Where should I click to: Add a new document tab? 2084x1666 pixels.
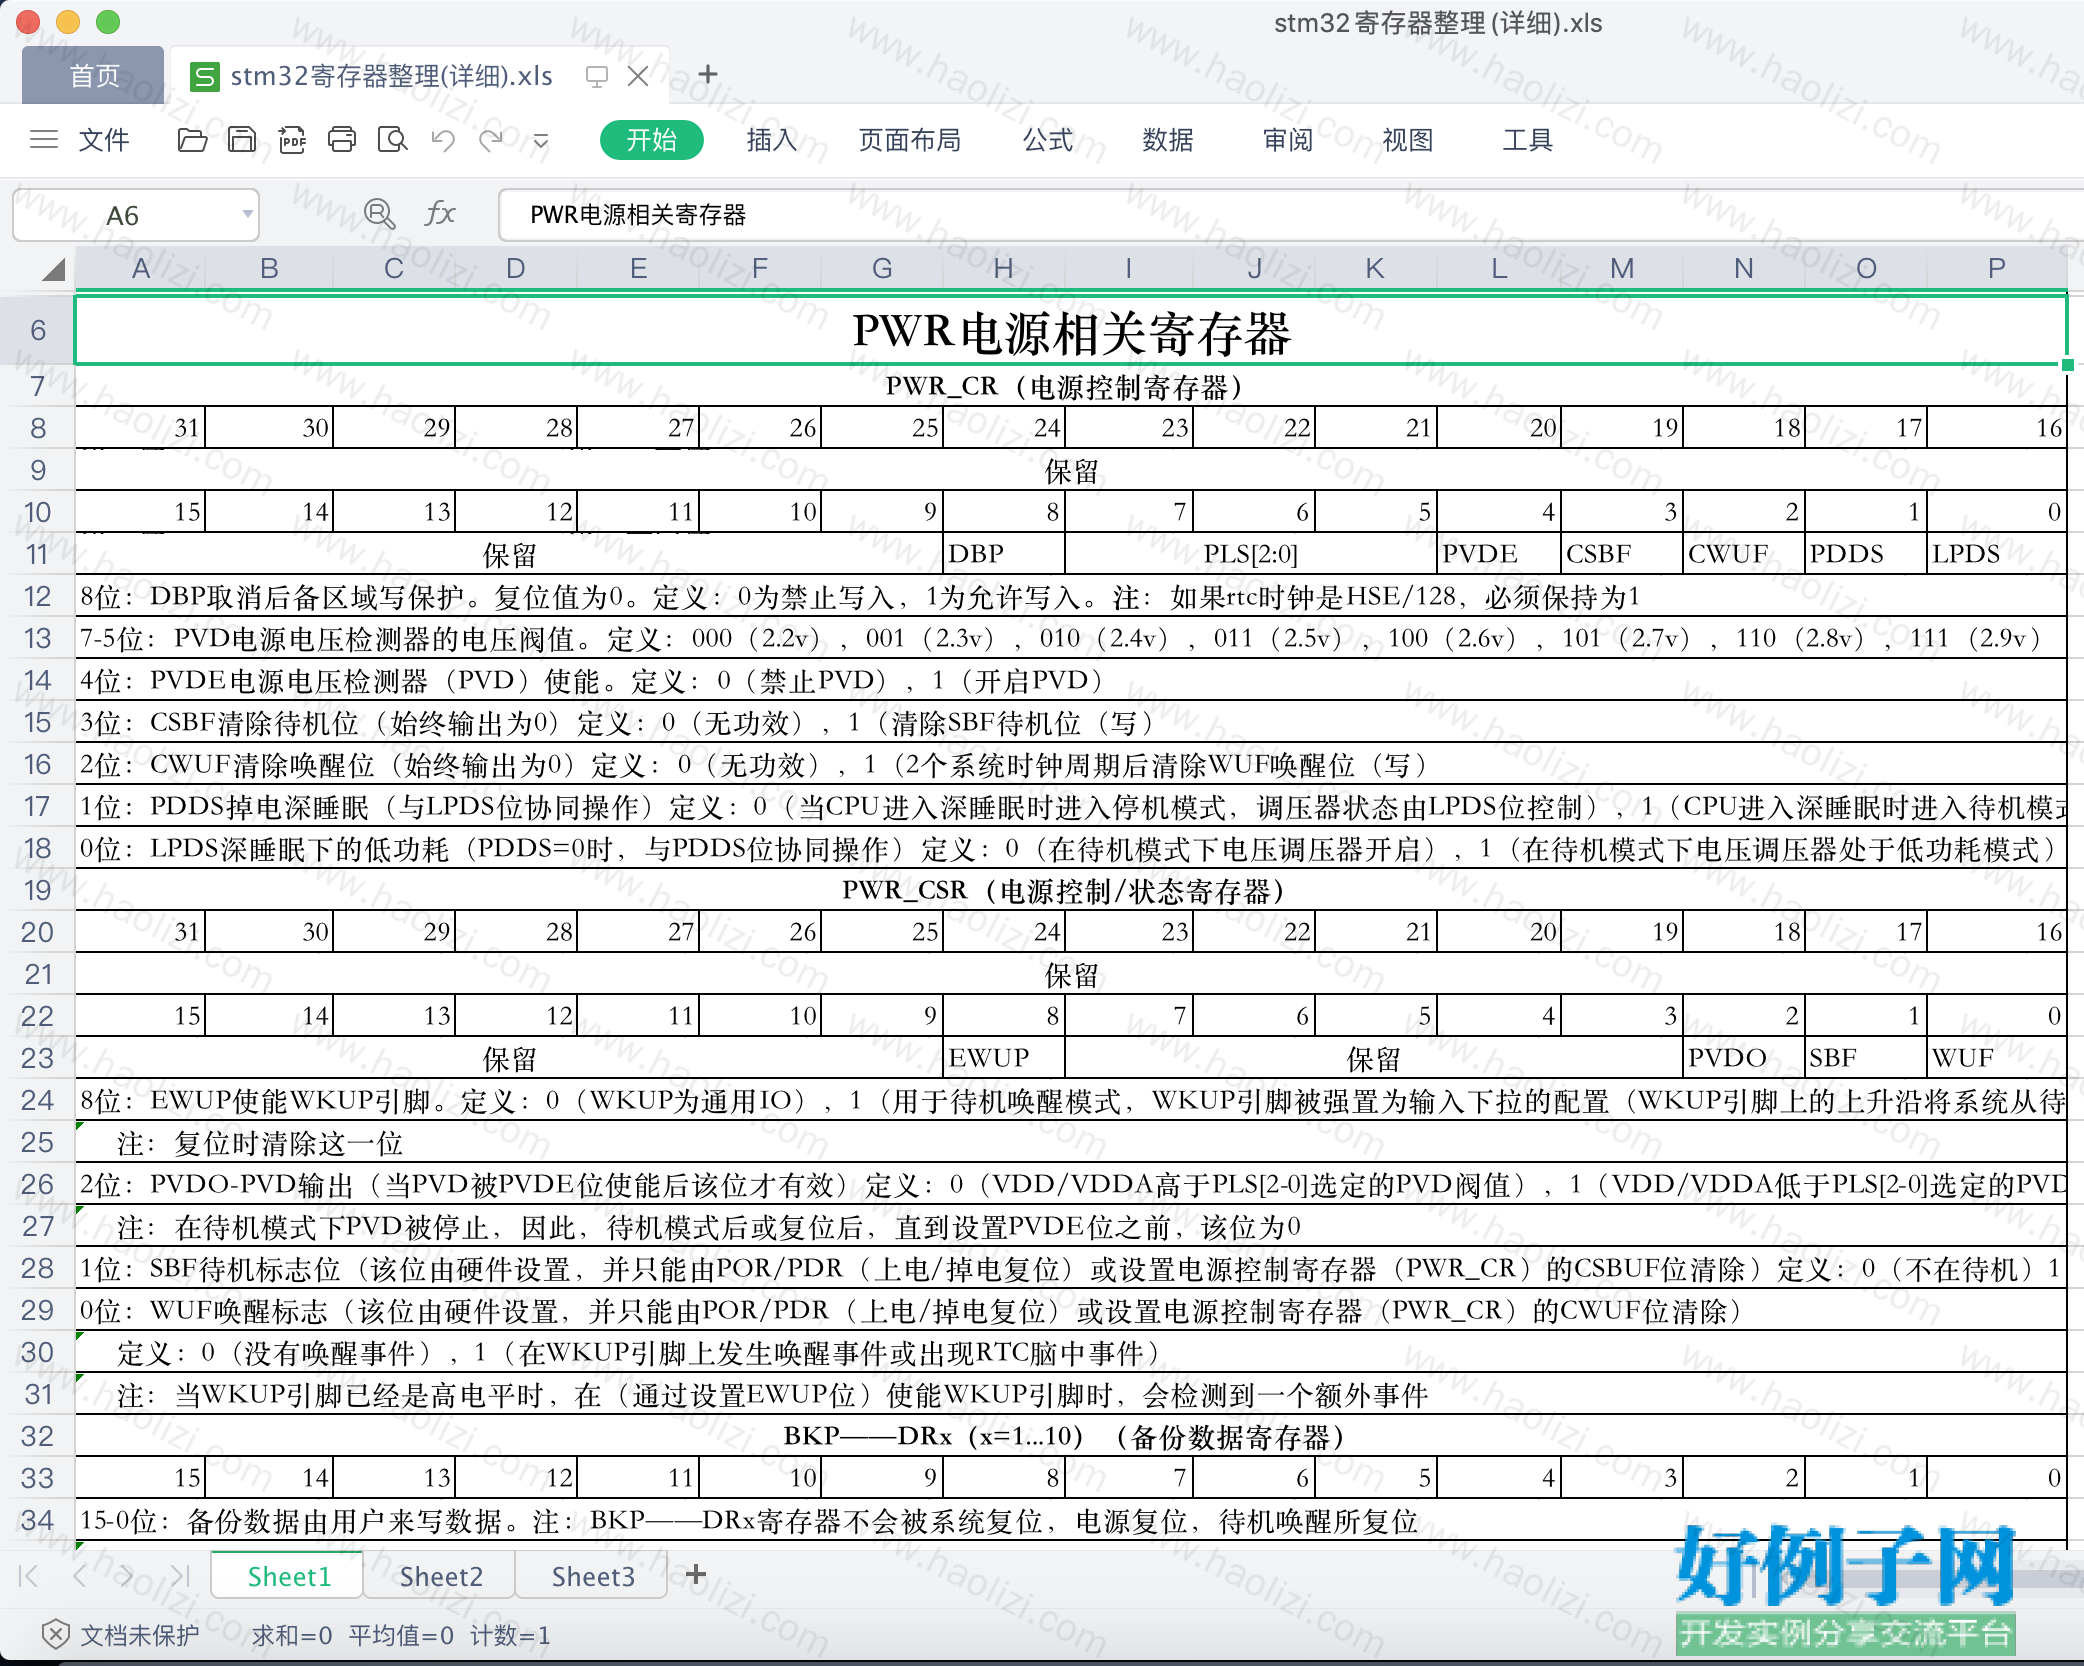coord(708,75)
